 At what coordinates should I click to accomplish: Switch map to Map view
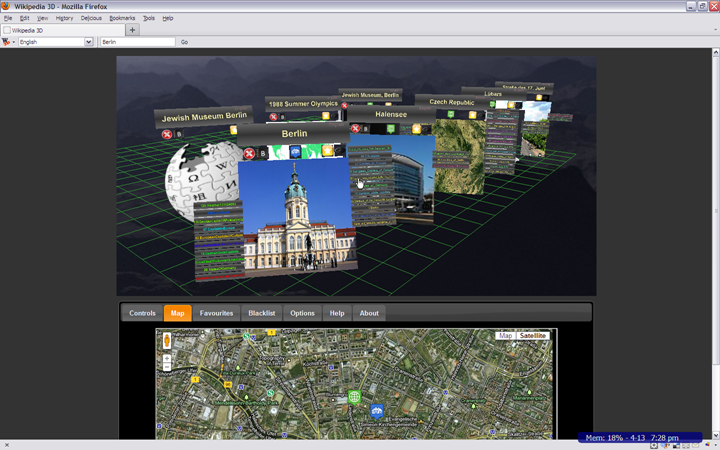pos(506,336)
